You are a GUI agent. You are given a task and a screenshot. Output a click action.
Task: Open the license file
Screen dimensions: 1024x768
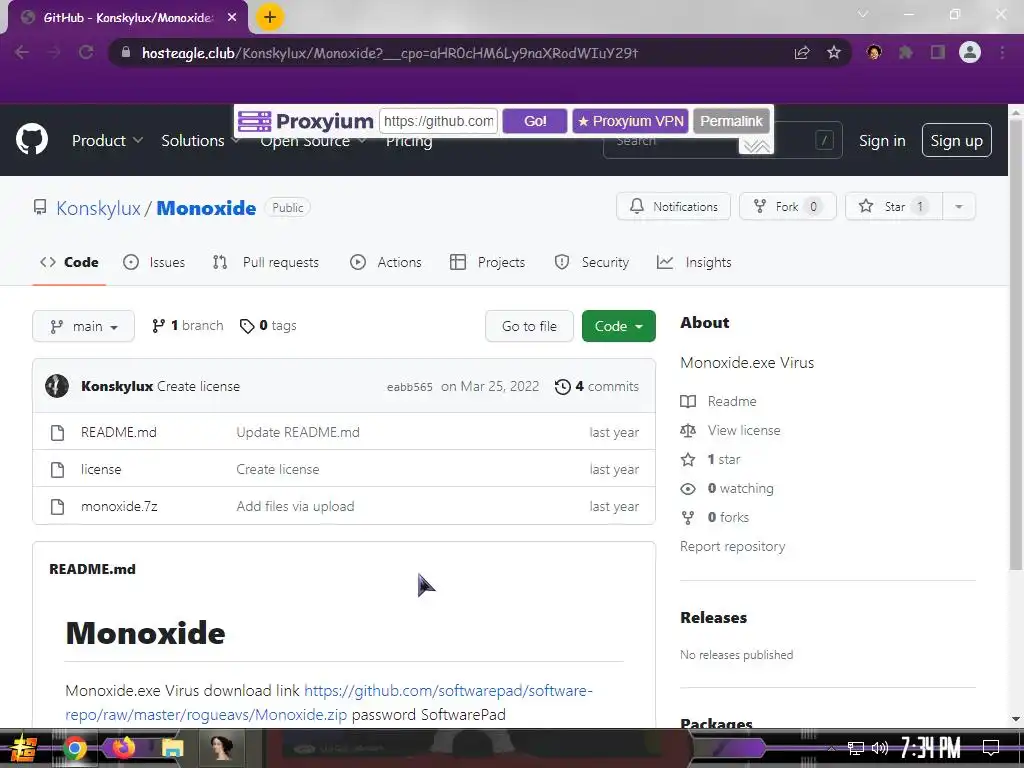coord(101,469)
